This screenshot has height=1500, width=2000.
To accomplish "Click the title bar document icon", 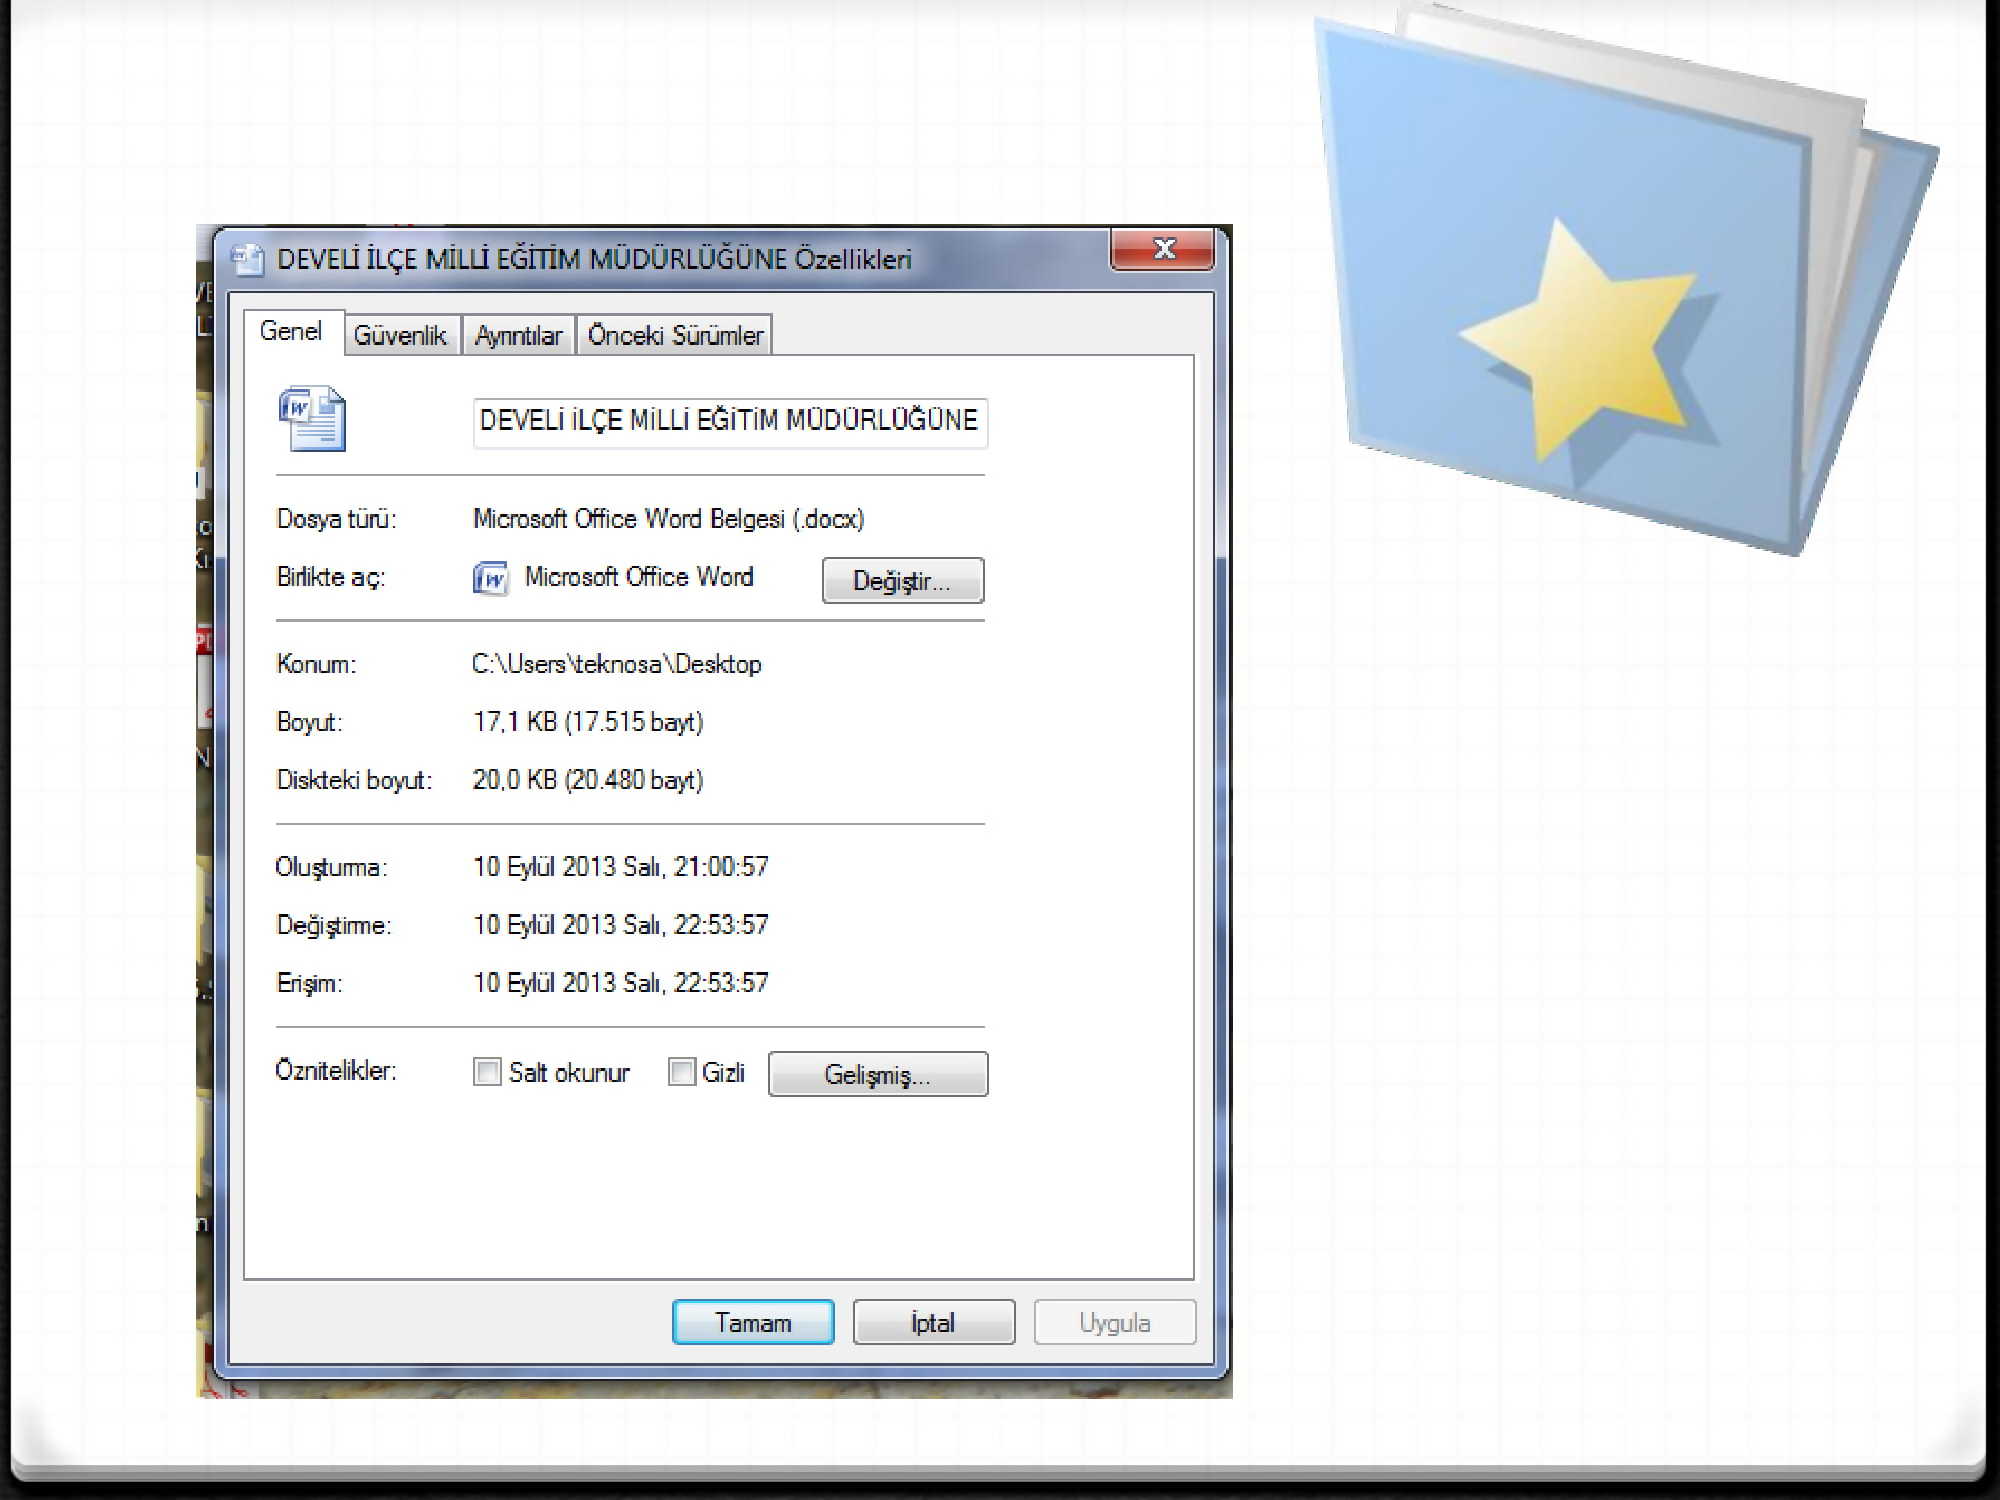I will 247,259.
